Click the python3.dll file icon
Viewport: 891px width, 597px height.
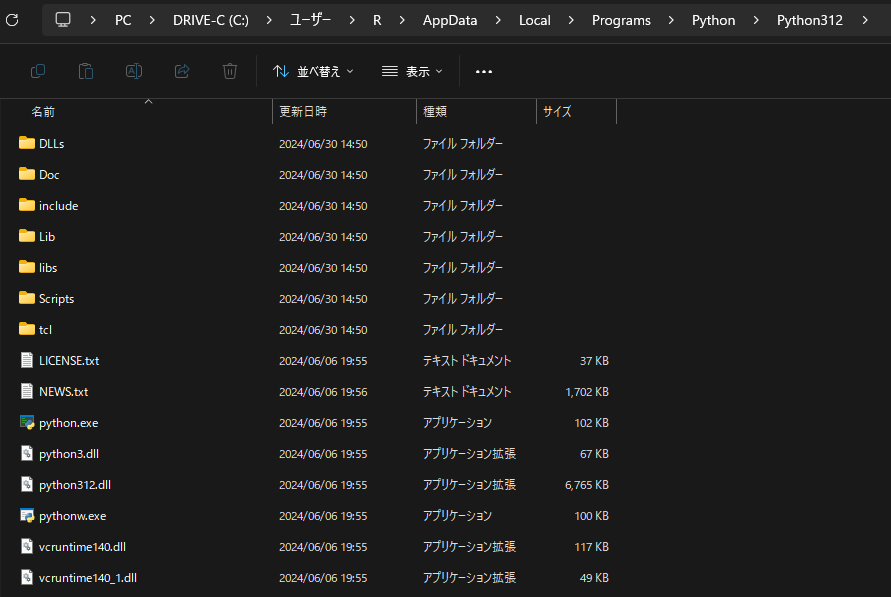coord(27,453)
